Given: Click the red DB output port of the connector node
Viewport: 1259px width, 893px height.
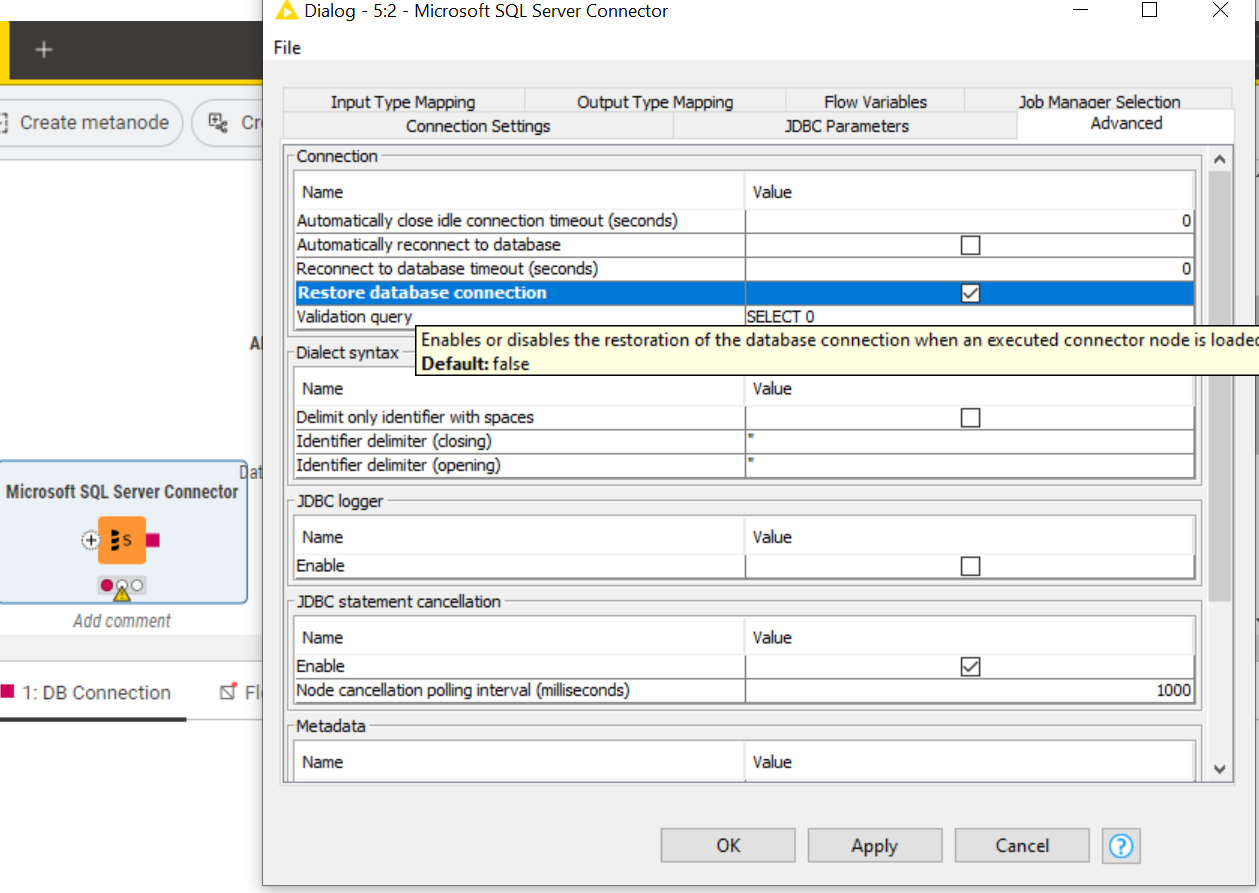Looking at the screenshot, I should tap(152, 540).
